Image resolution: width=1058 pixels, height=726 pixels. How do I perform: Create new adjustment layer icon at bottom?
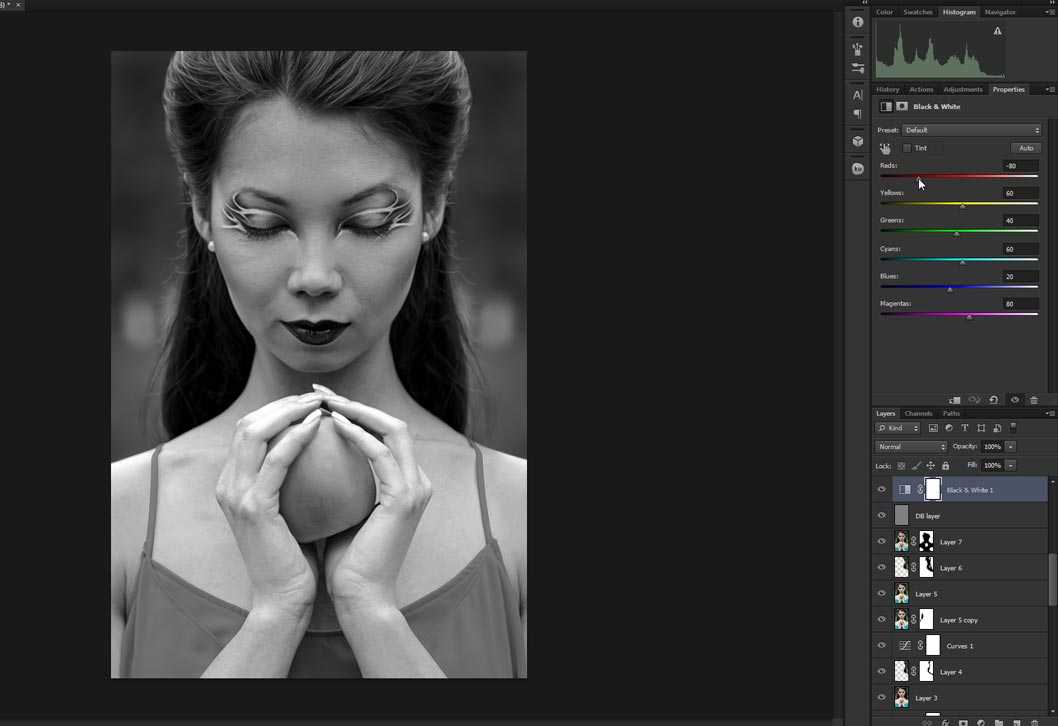(x=980, y=723)
